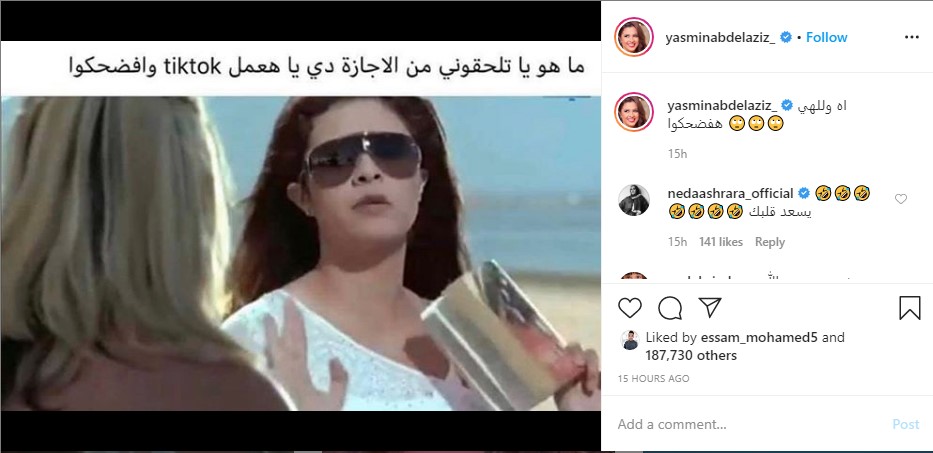Like nedaashrara_official's comment heart

click(901, 199)
